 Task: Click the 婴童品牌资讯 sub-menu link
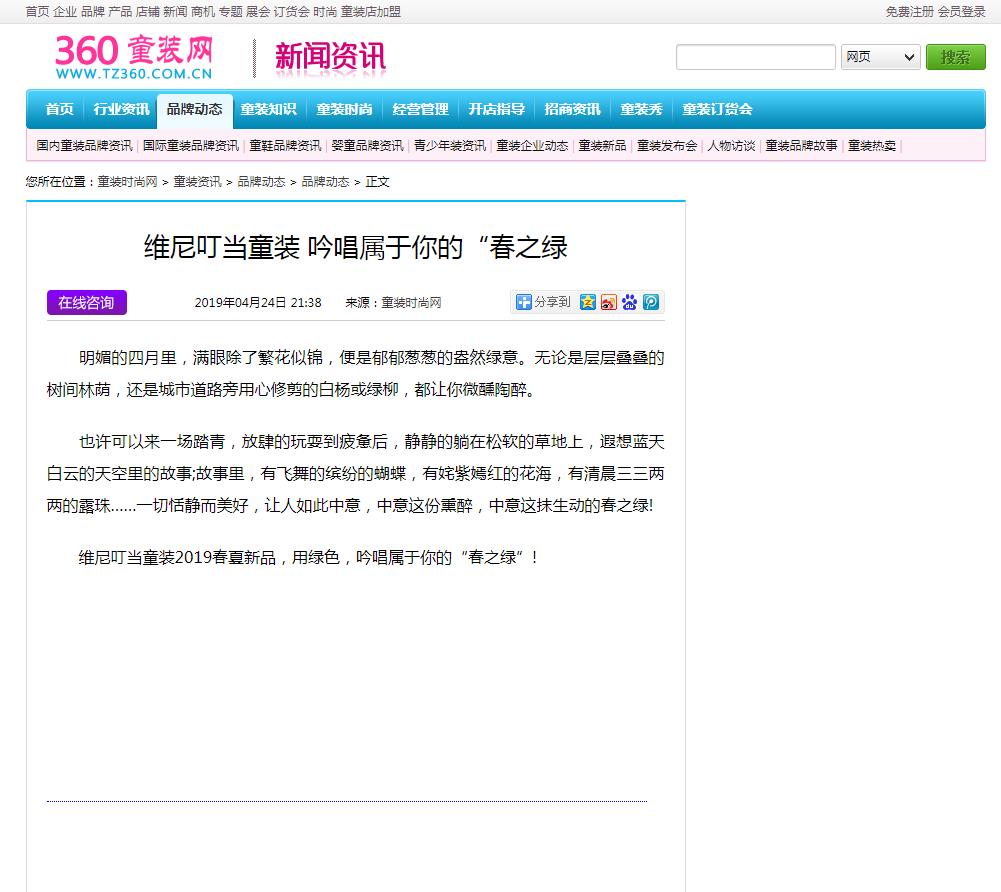[x=368, y=146]
